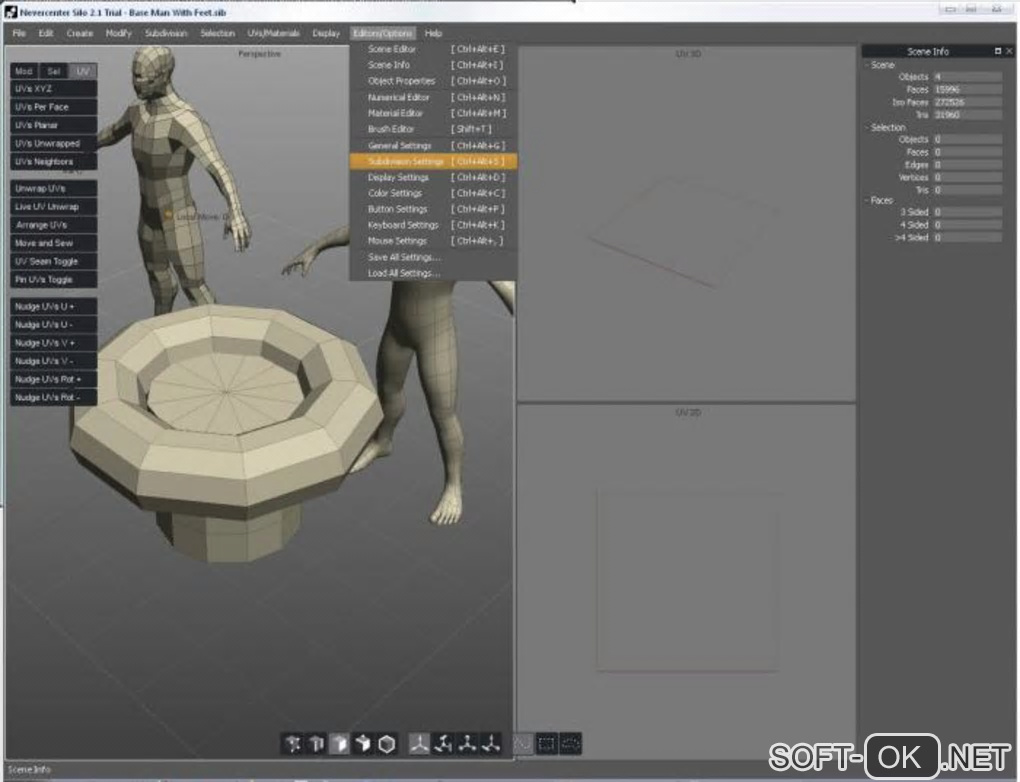The image size is (1020, 782).
Task: Open the Edit menu
Action: [x=46, y=33]
